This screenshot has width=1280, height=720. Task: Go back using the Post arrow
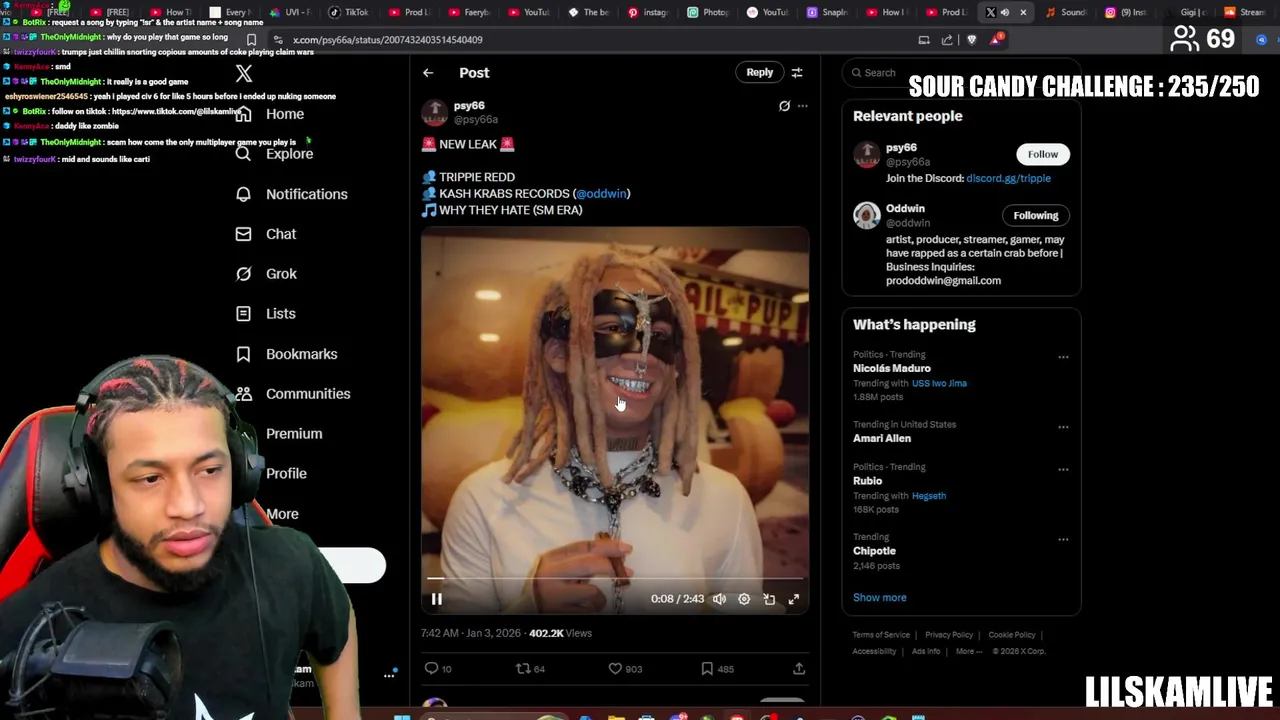click(x=428, y=73)
